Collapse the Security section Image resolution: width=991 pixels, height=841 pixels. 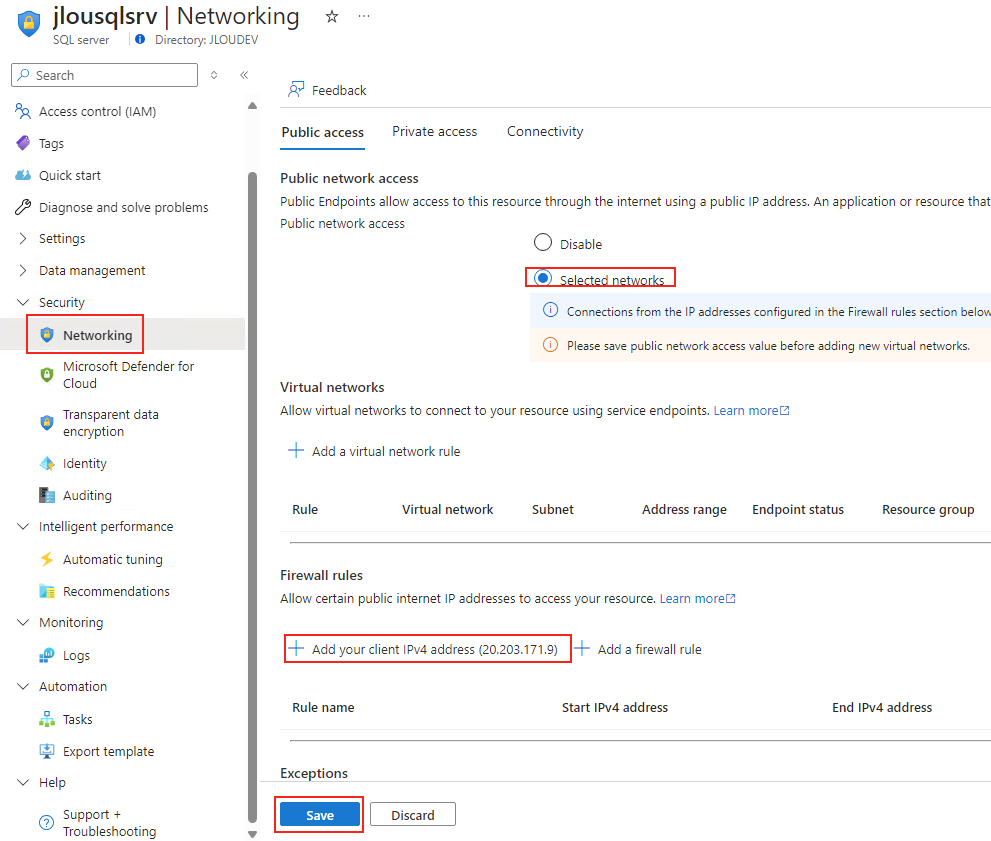23,302
